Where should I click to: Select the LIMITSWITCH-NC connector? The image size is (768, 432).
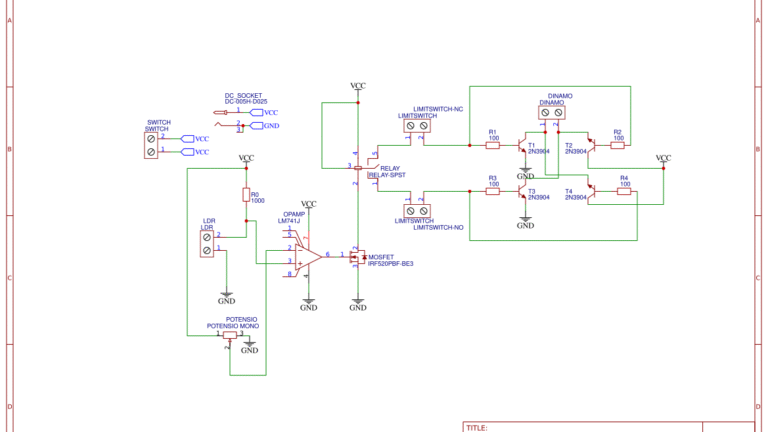pyautogui.click(x=416, y=128)
